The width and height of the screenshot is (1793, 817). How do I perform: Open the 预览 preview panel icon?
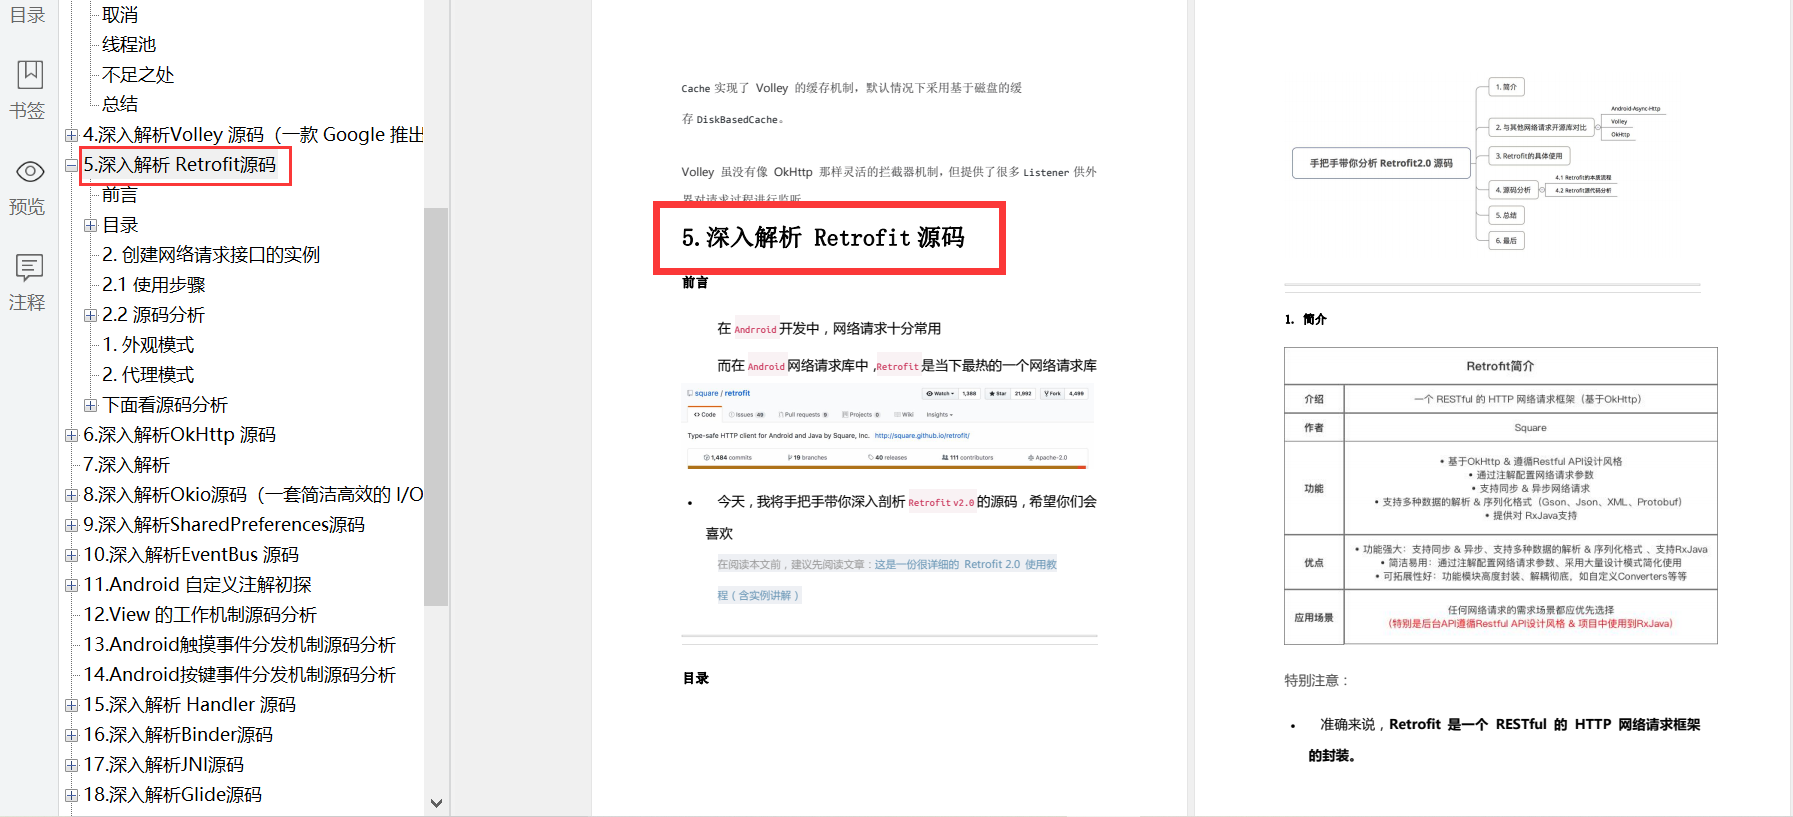click(29, 172)
